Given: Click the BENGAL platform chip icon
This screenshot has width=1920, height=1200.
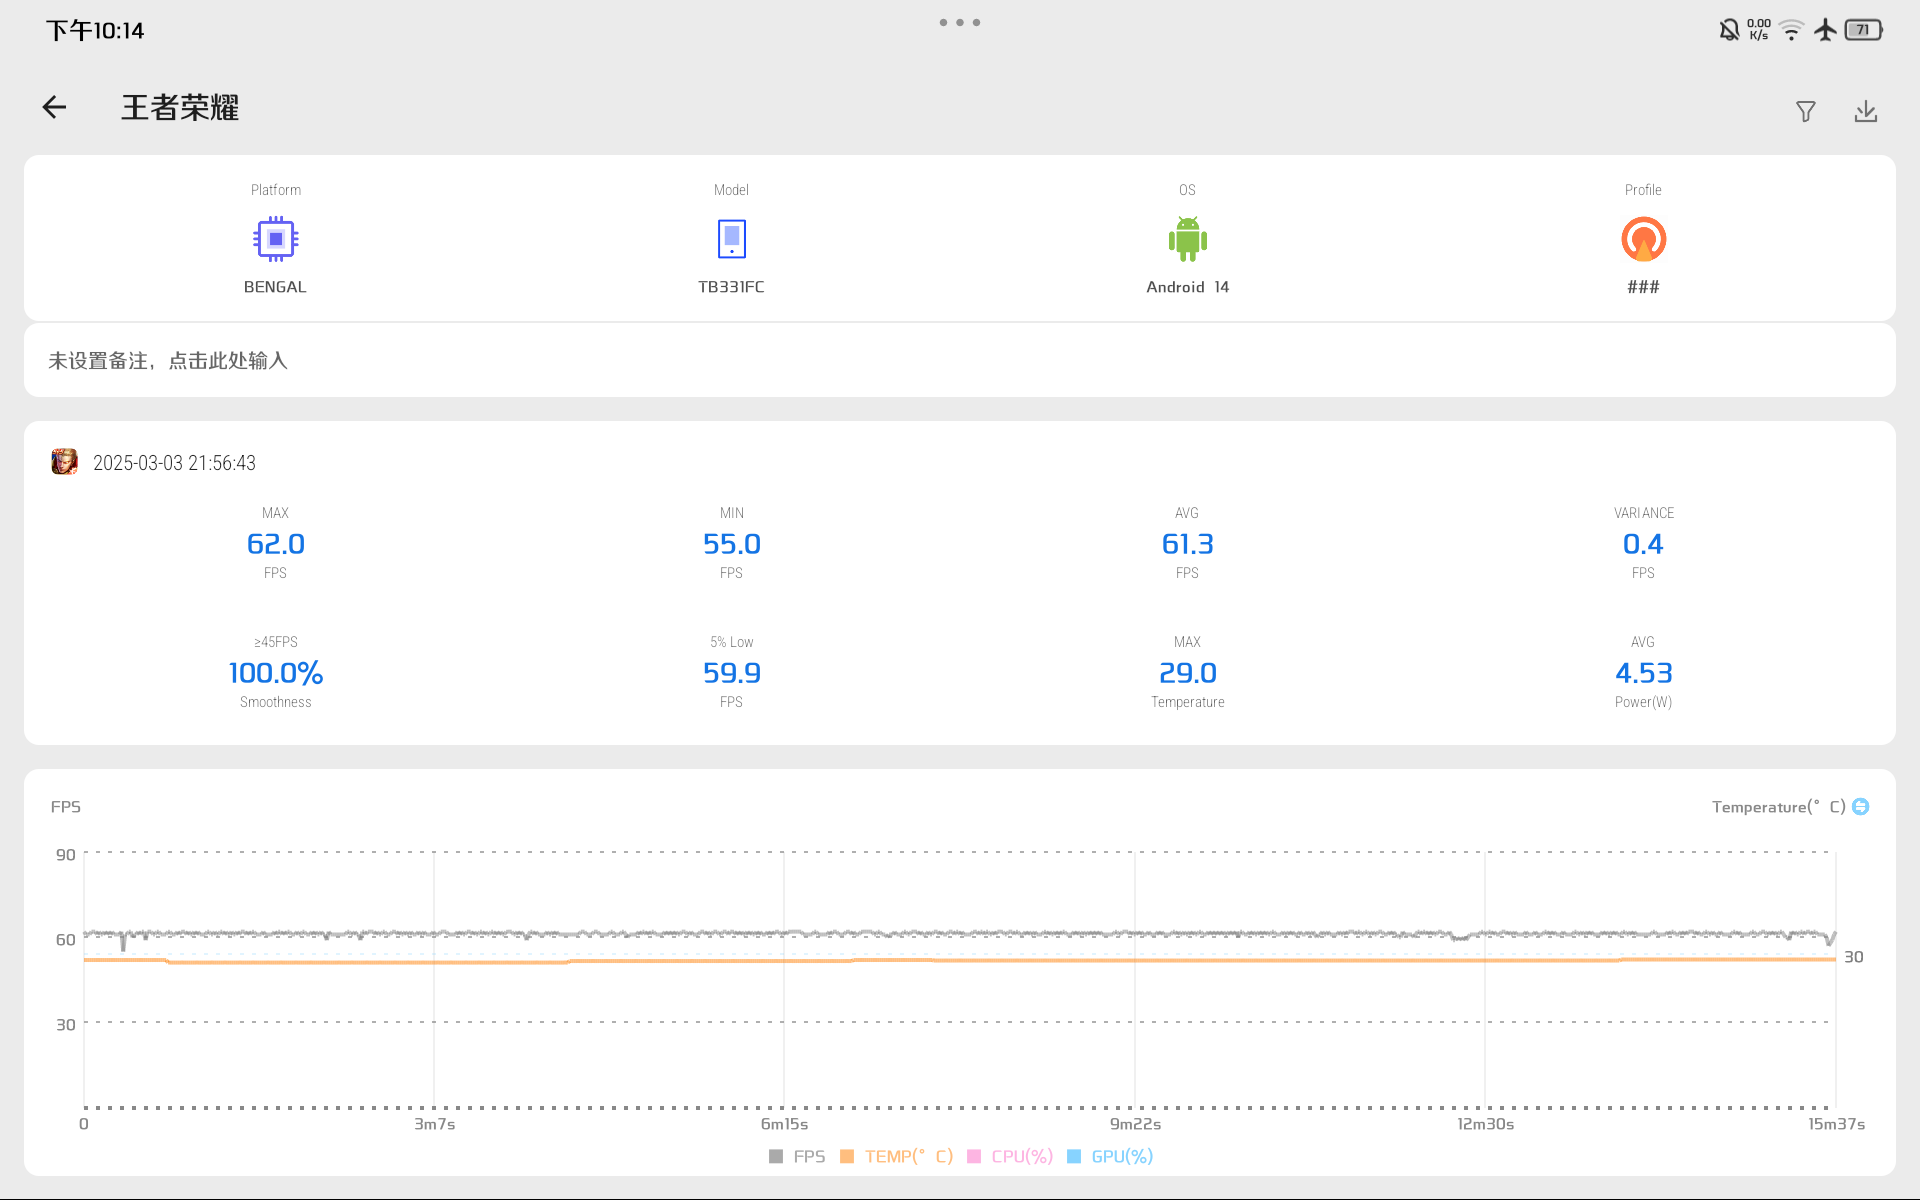Looking at the screenshot, I should pyautogui.click(x=276, y=239).
